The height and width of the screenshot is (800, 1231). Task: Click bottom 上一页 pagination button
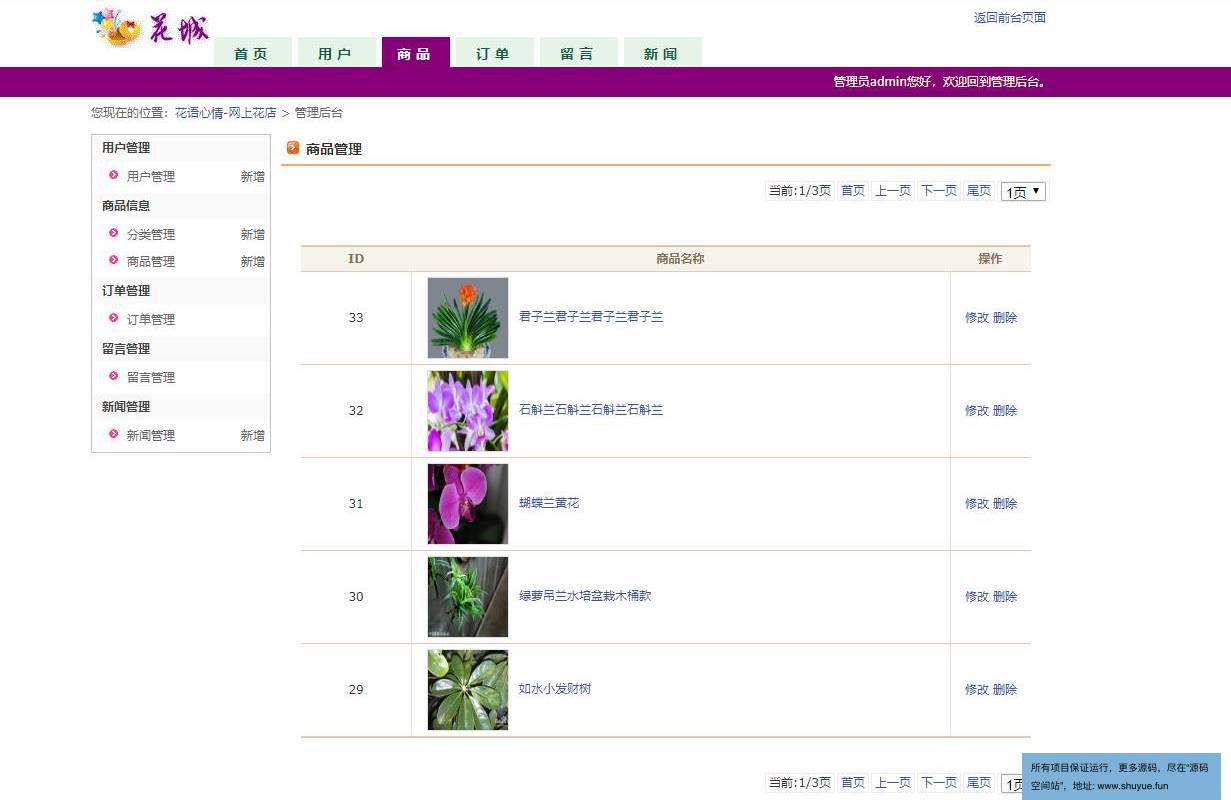pos(893,782)
